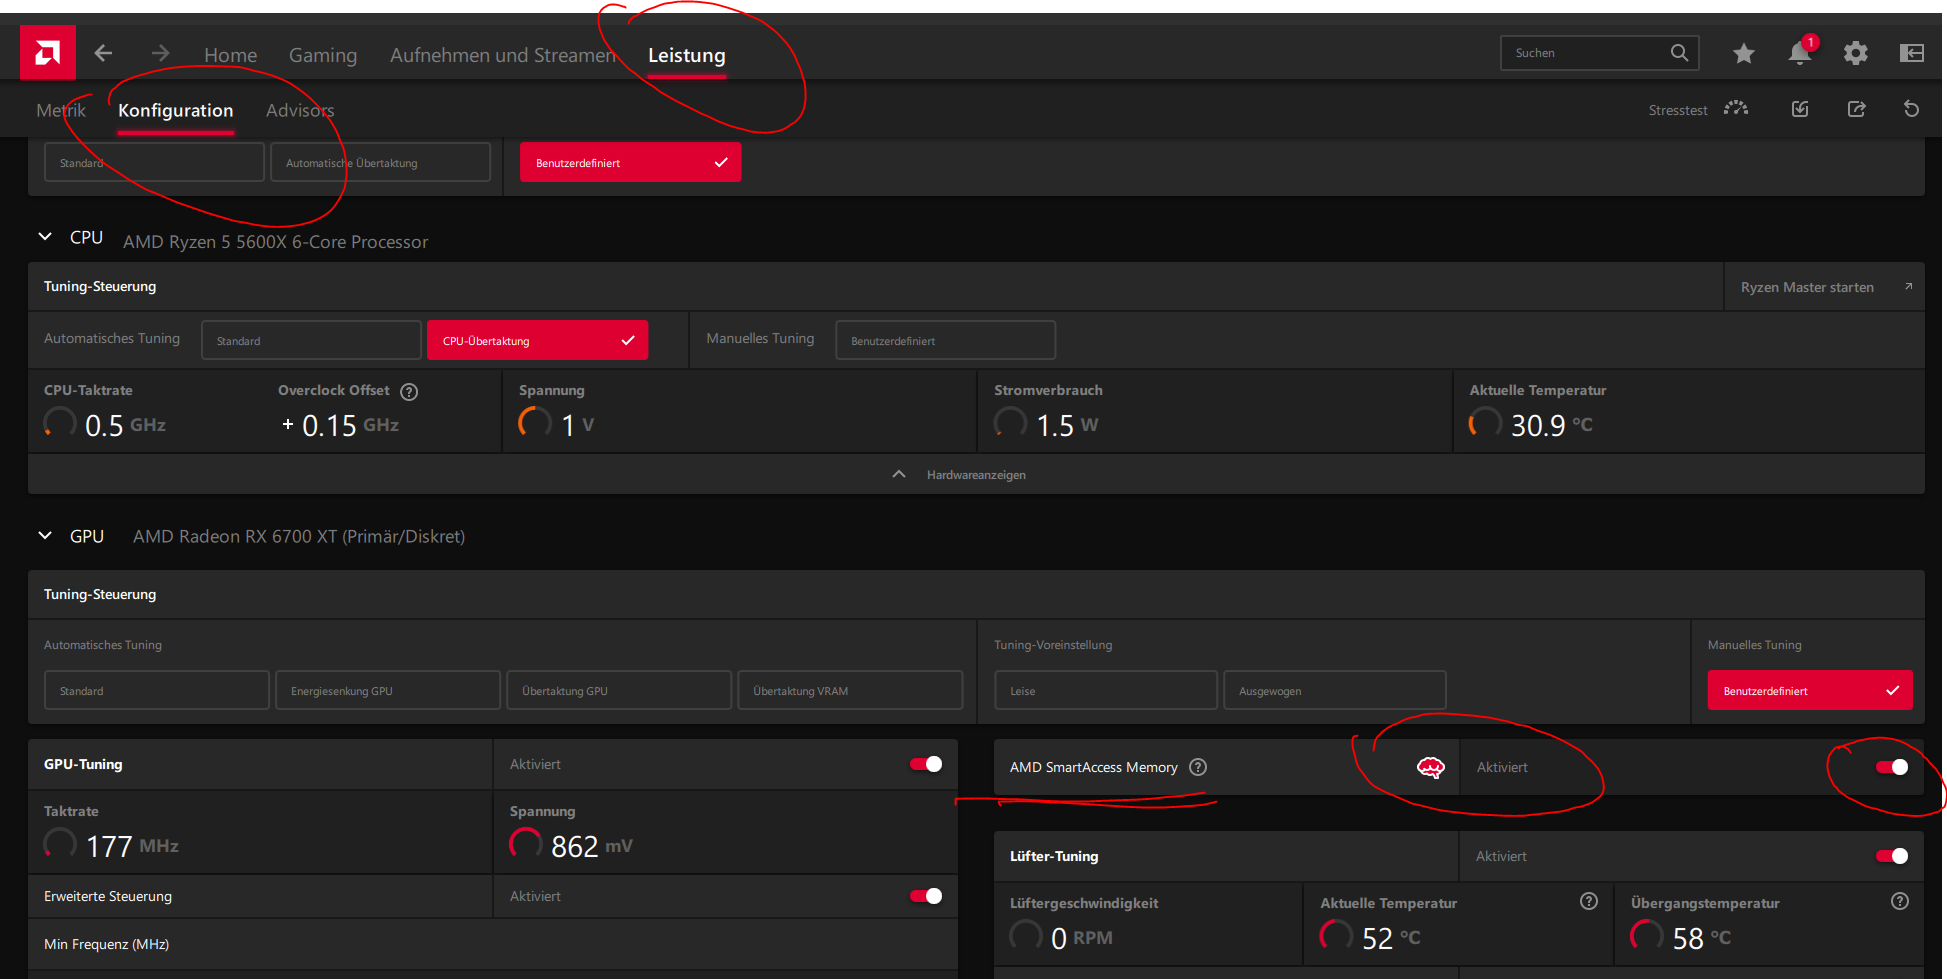The height and width of the screenshot is (979, 1947).
Task: Open AMD SmartAccess Memory help icon
Action: click(x=1198, y=767)
